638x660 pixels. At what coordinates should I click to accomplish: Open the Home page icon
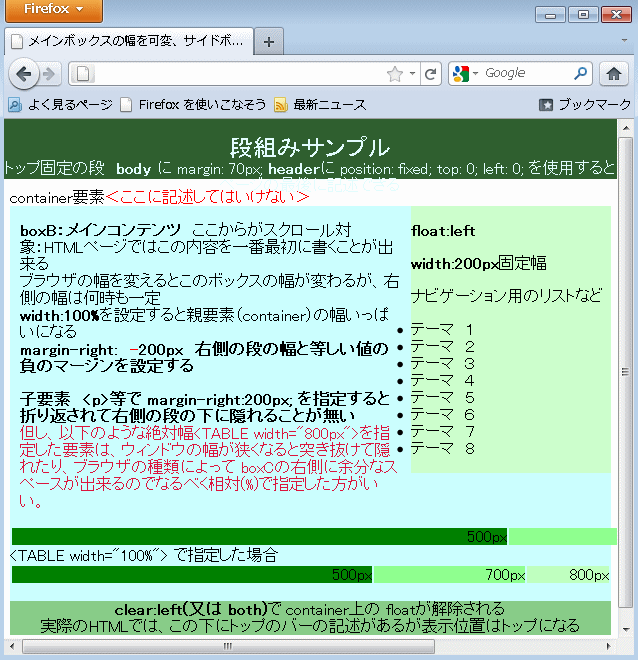click(x=613, y=73)
